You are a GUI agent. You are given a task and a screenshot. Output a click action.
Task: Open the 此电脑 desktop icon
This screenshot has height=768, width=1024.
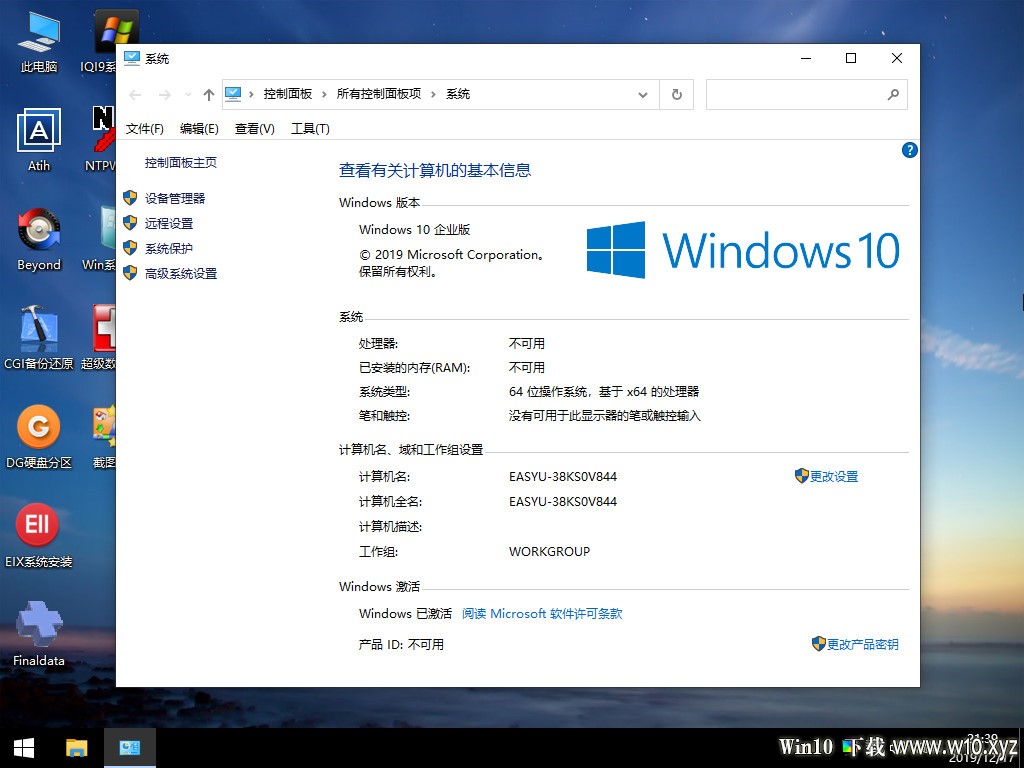[39, 42]
